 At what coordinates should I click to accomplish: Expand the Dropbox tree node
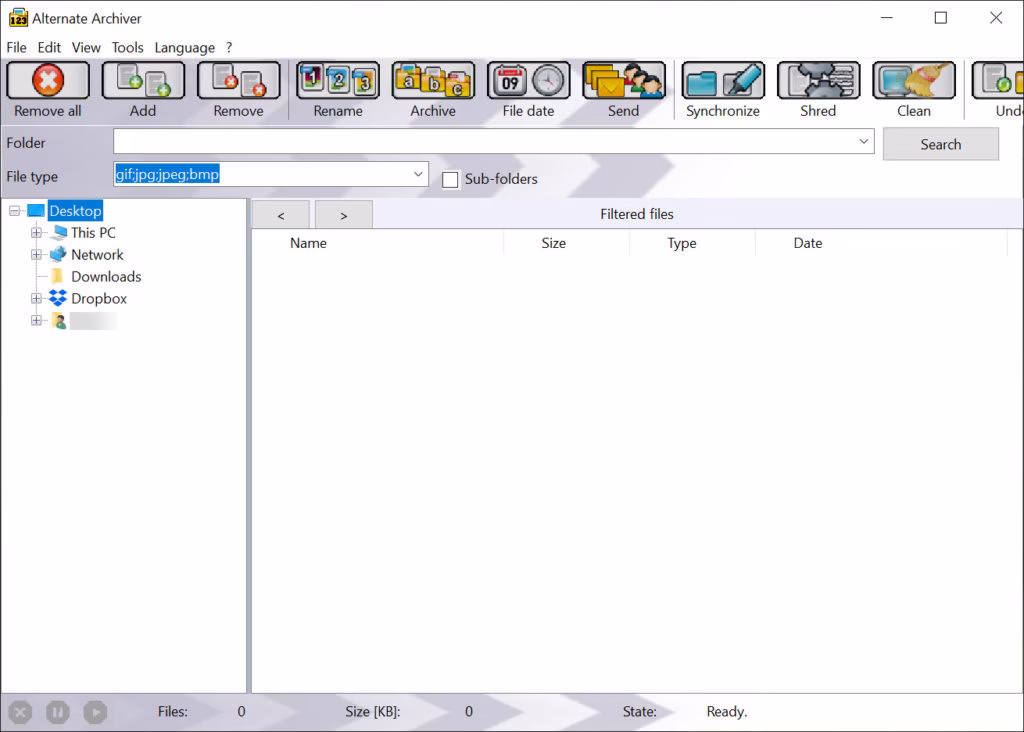point(37,299)
